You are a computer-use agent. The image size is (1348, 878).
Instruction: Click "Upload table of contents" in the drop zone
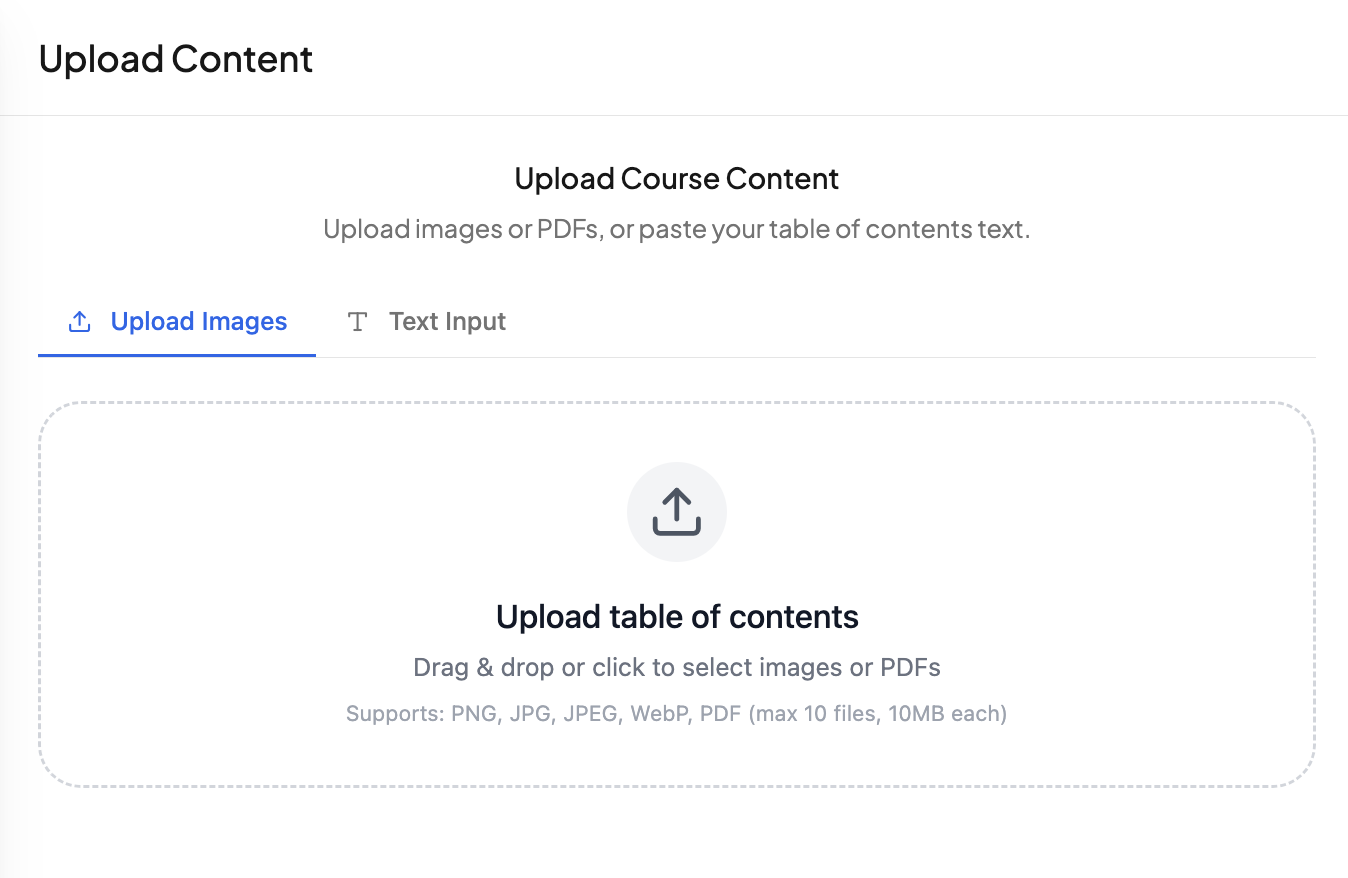pos(677,617)
